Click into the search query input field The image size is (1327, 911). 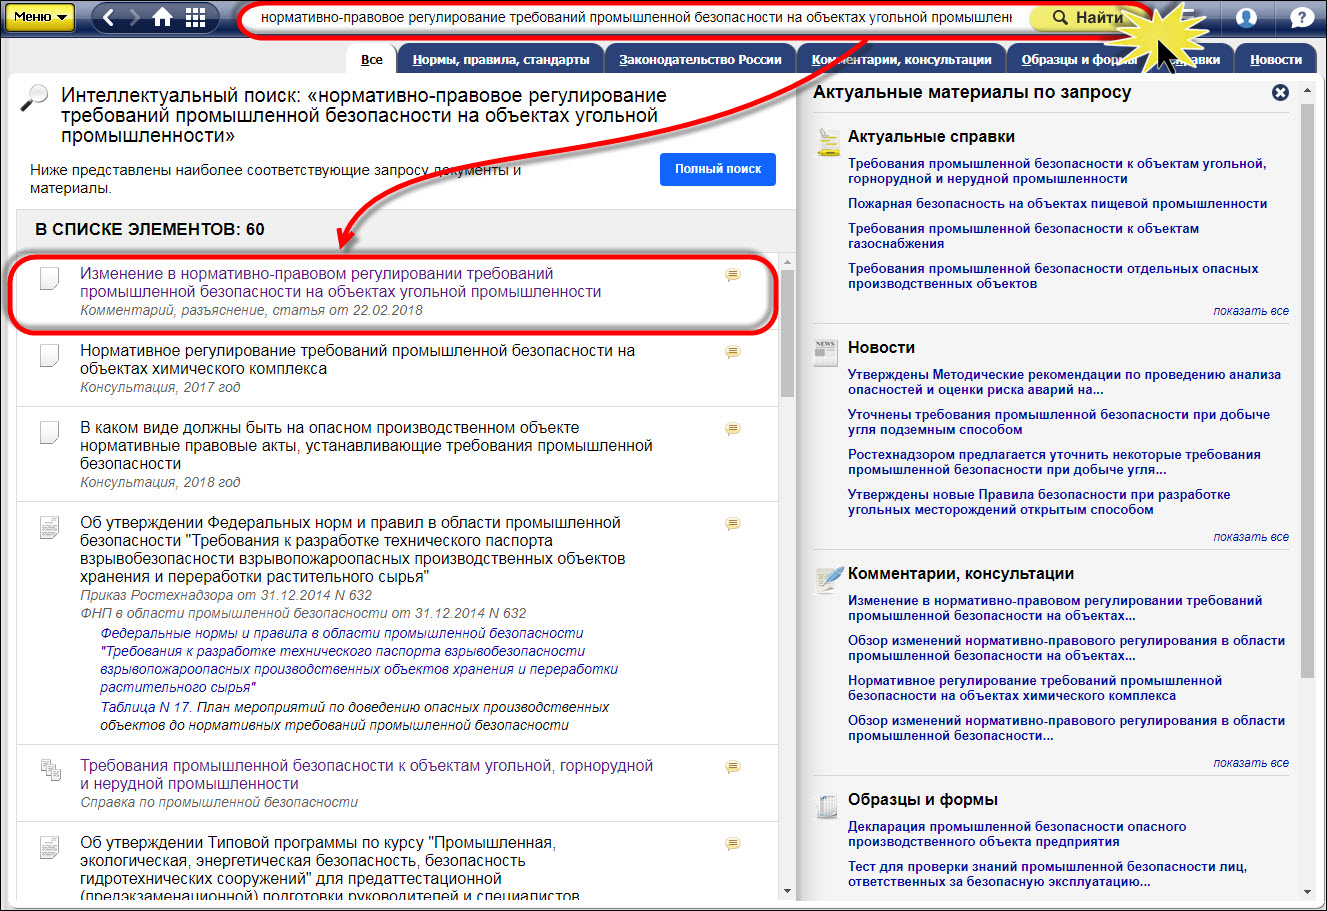(630, 18)
